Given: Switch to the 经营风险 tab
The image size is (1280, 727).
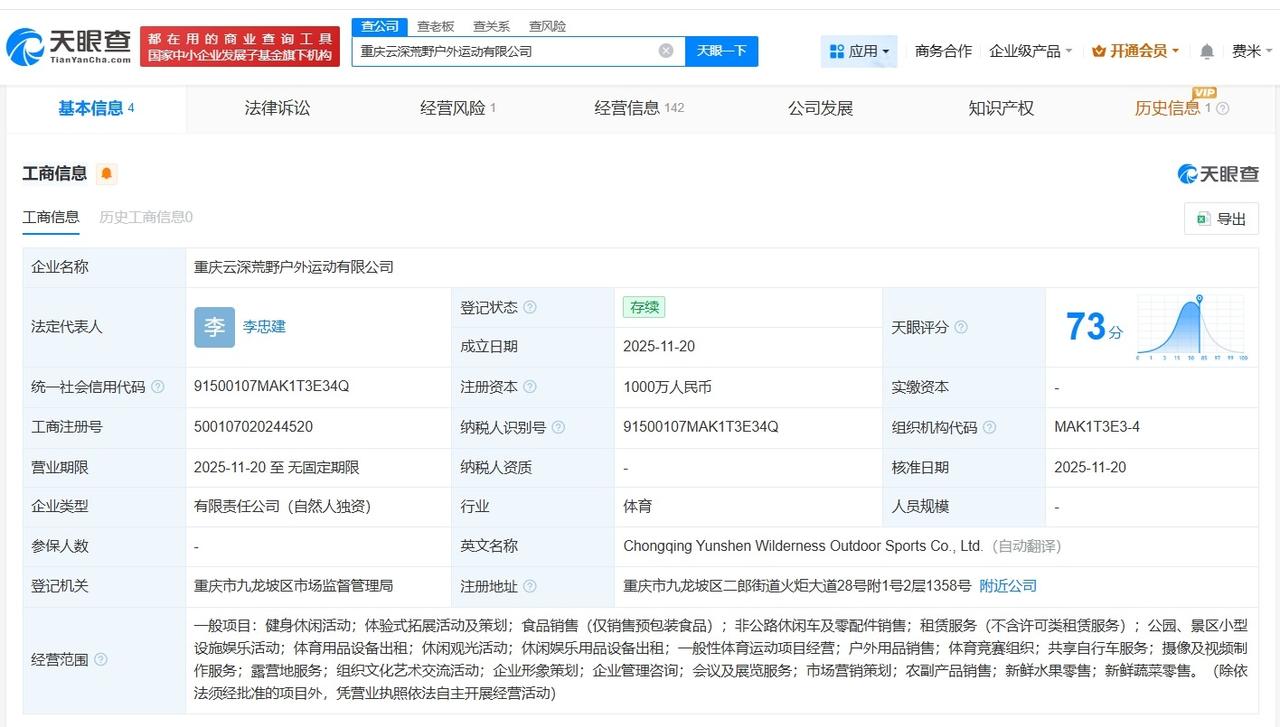Looking at the screenshot, I should tap(458, 109).
